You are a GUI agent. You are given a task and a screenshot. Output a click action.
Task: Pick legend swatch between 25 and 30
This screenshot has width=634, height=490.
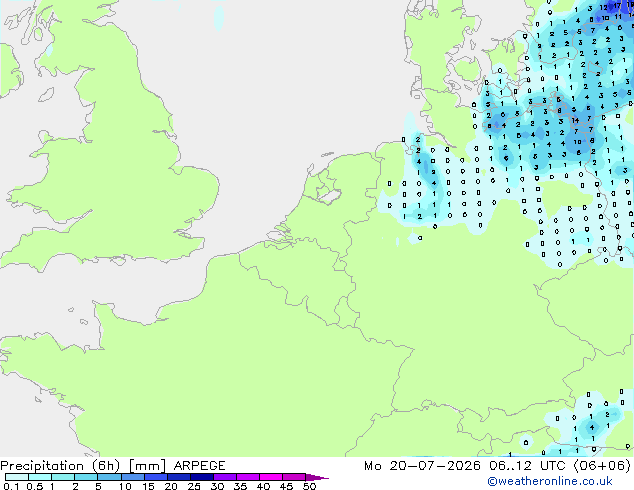pyautogui.click(x=202, y=477)
